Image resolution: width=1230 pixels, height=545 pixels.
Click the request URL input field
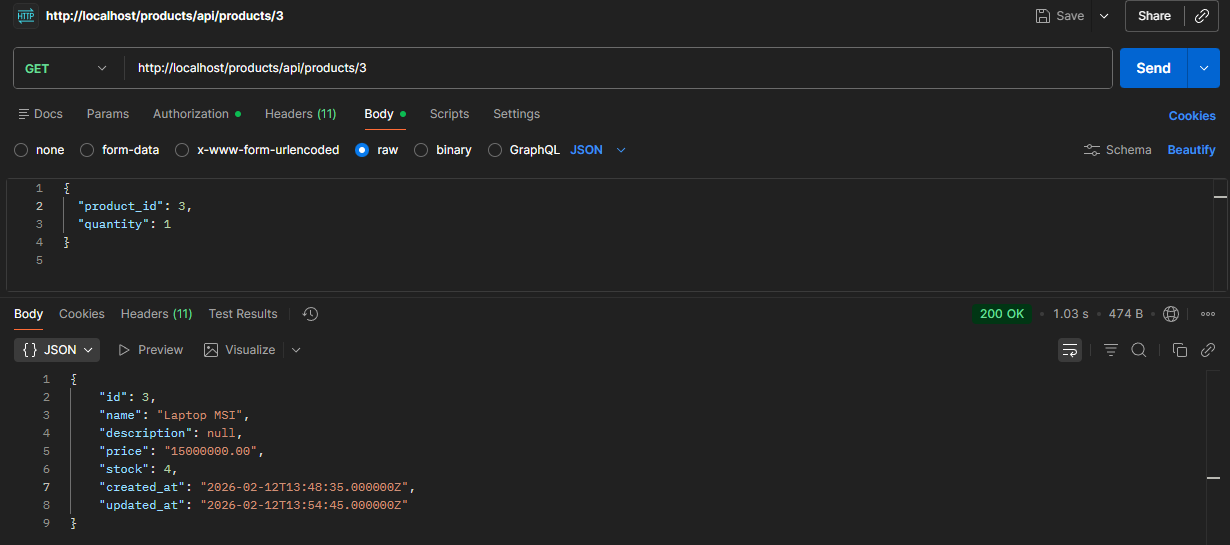pyautogui.click(x=620, y=68)
